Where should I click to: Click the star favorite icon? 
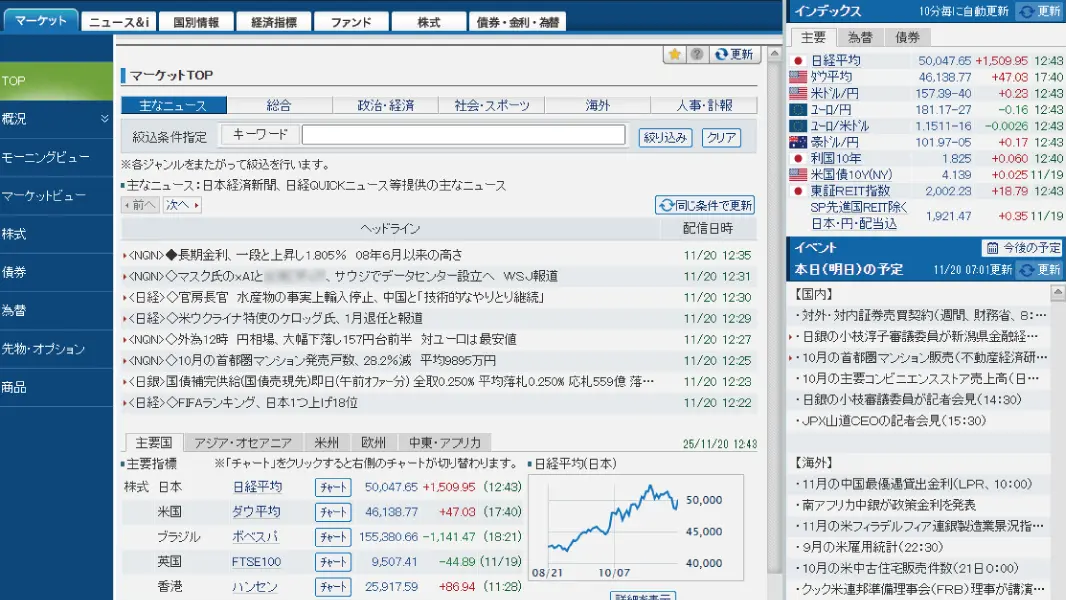click(x=674, y=54)
